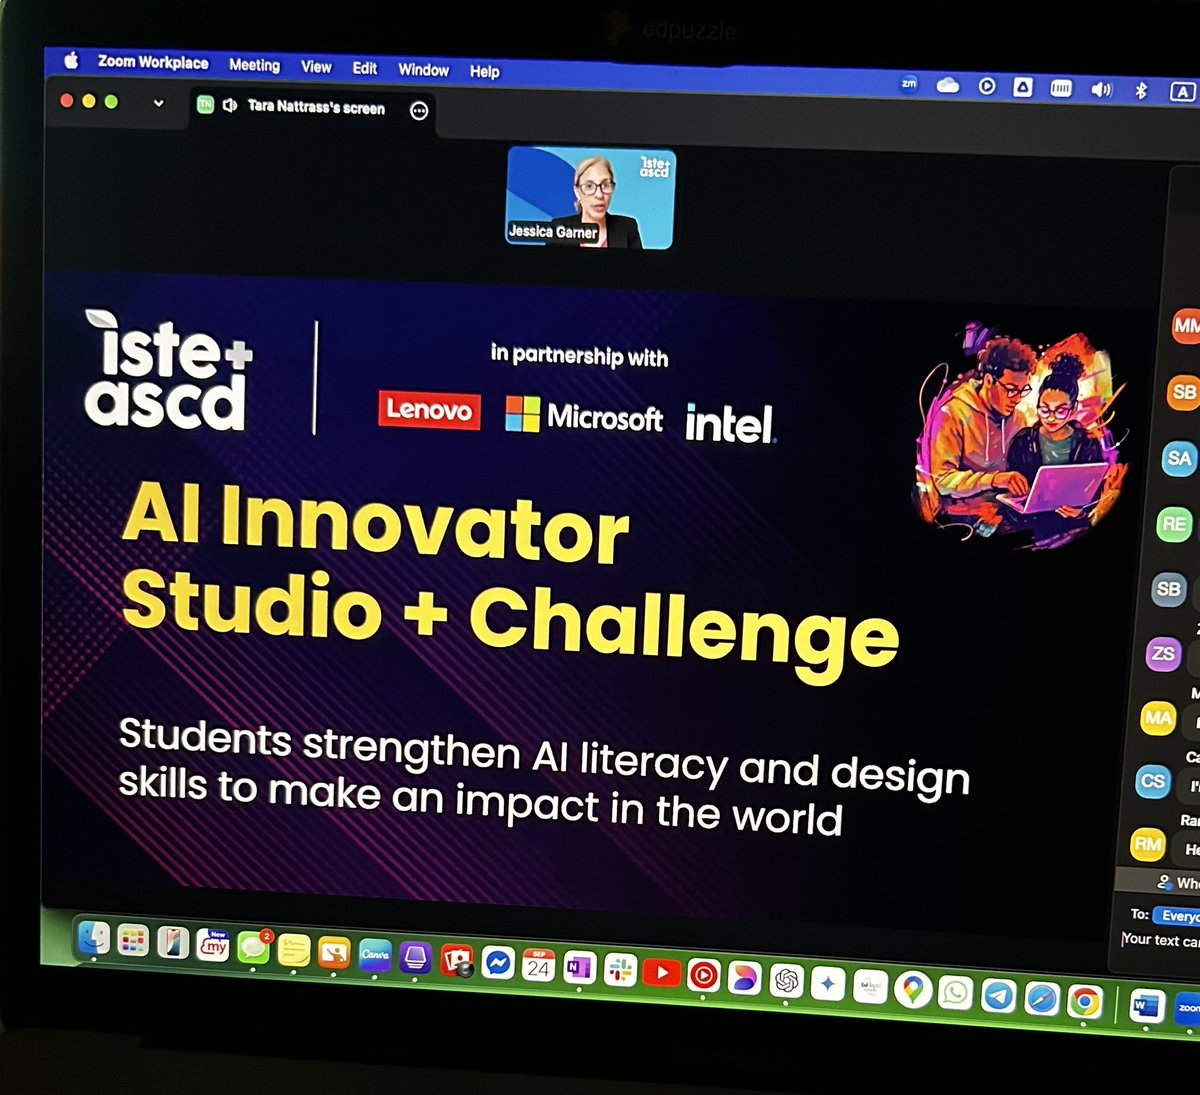Open Photo Booth from the dock
The width and height of the screenshot is (1200, 1095).
tap(457, 961)
